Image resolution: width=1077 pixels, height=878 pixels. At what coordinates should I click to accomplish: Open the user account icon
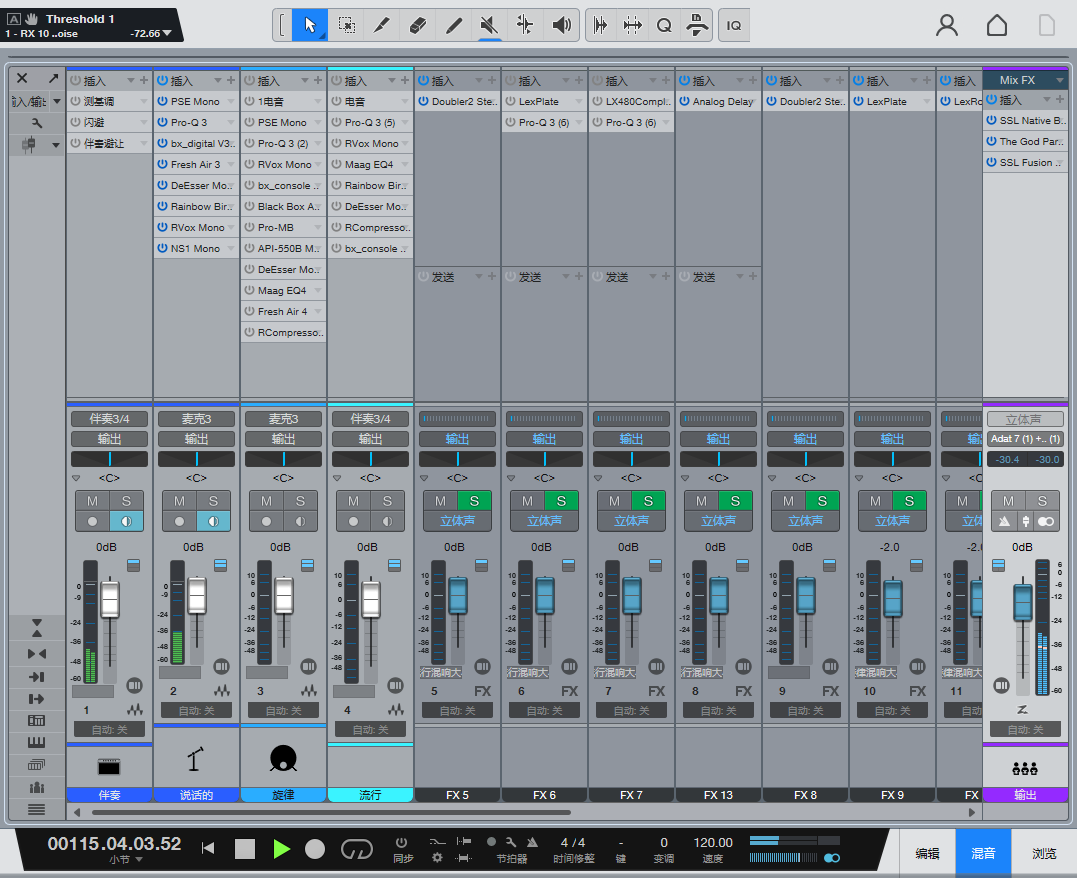[x=946, y=25]
